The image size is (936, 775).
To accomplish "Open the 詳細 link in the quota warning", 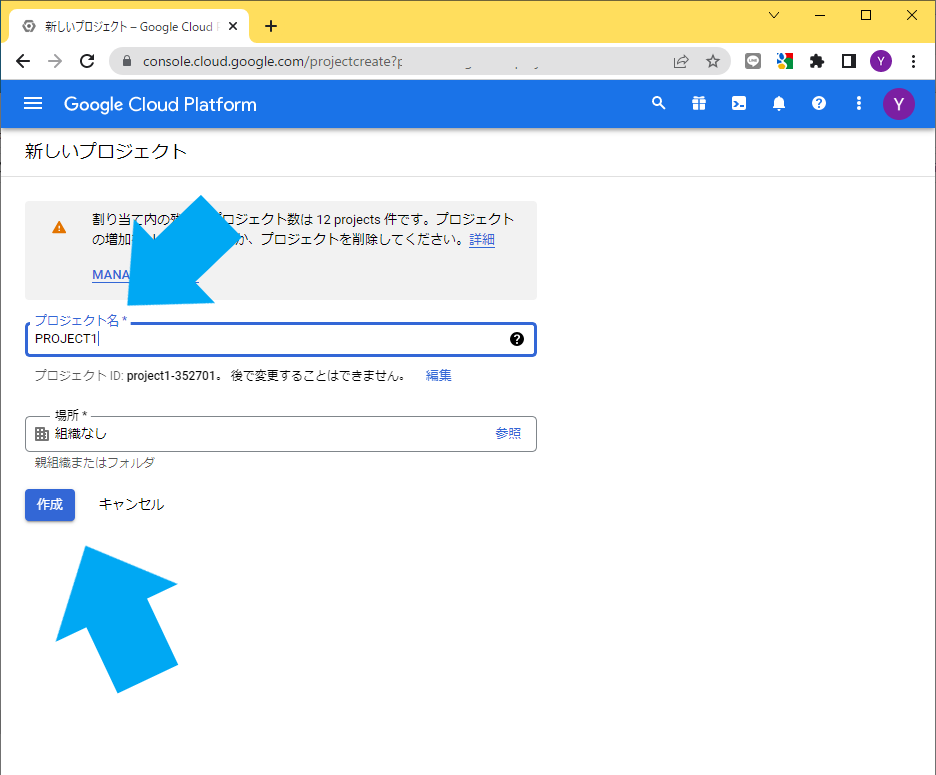I will (482, 239).
